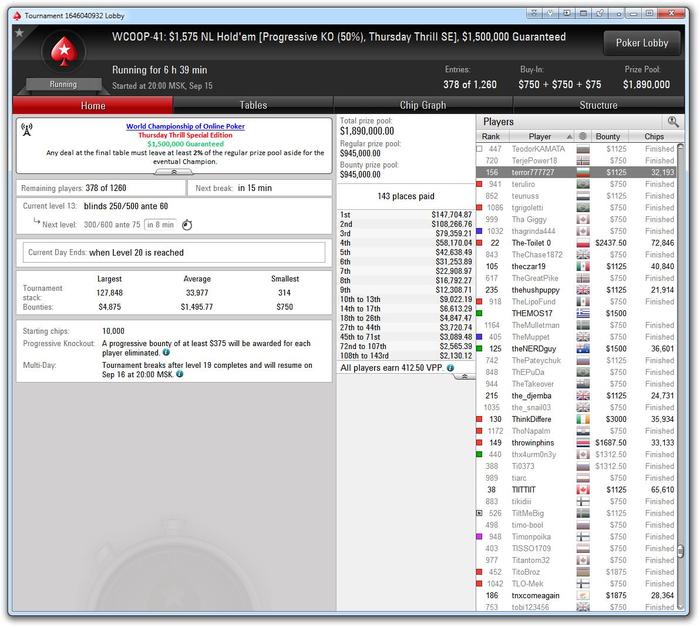Click the flag icon in terror777727's row

coord(583,172)
